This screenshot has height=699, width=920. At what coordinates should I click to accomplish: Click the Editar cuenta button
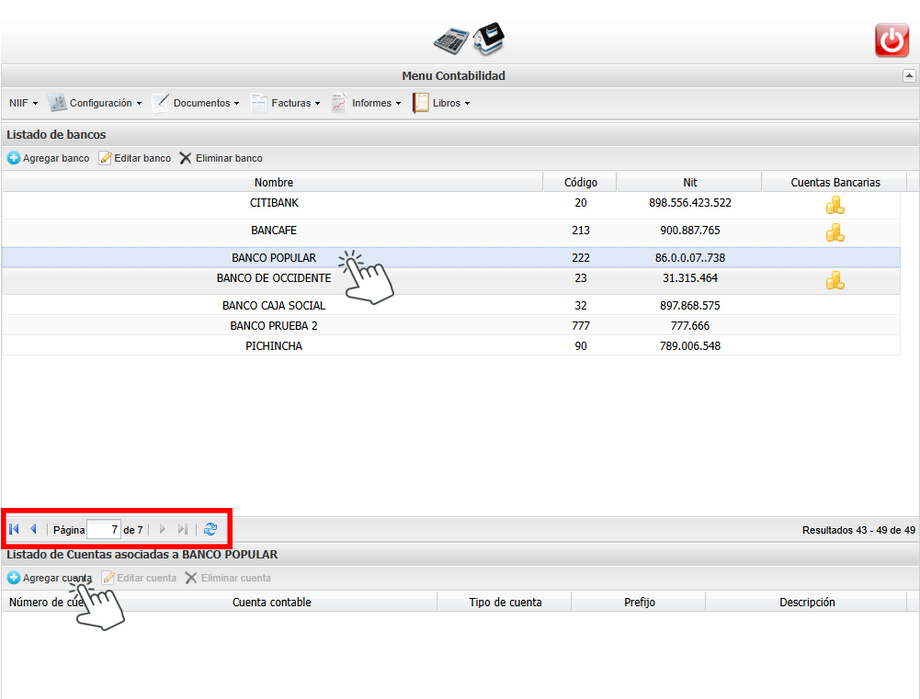click(x=139, y=578)
